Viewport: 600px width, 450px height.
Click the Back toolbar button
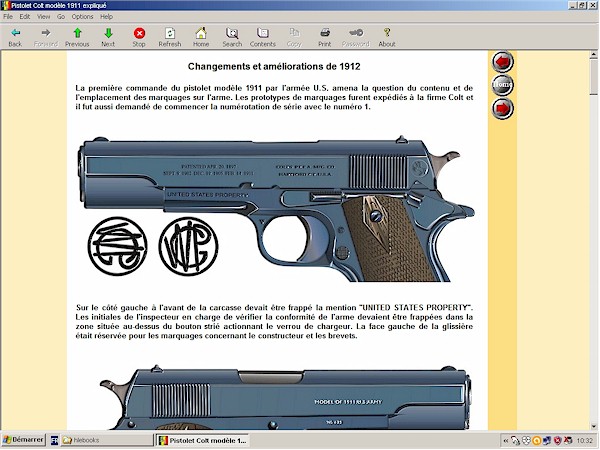(x=15, y=37)
